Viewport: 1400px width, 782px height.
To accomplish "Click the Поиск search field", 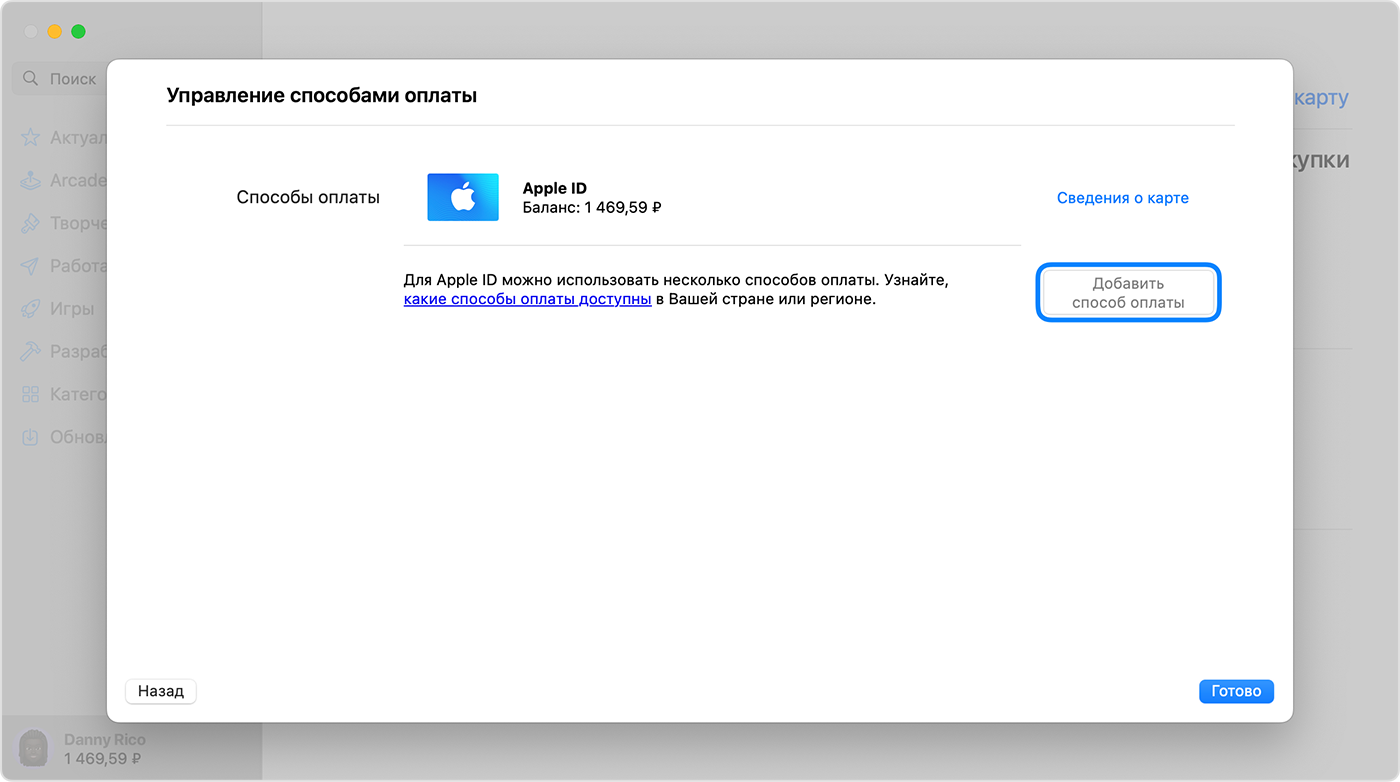I will click(59, 78).
